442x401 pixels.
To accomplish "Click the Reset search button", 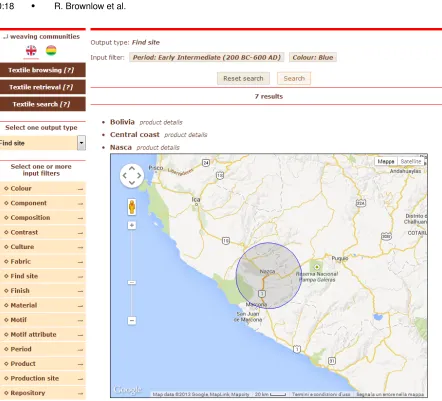I will 243,78.
